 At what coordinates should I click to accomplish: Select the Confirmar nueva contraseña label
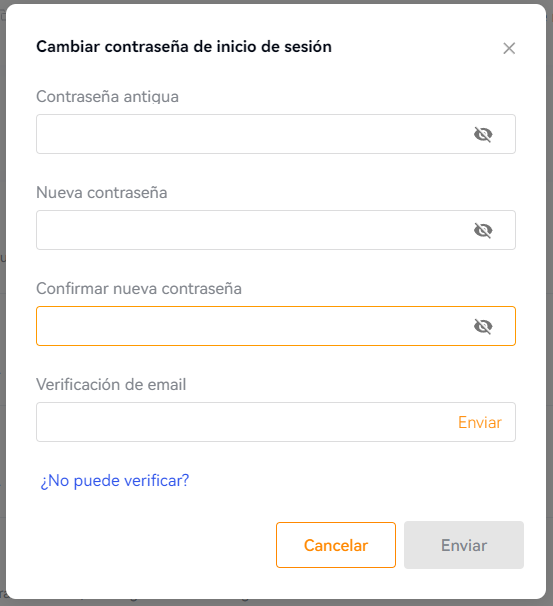coord(139,288)
